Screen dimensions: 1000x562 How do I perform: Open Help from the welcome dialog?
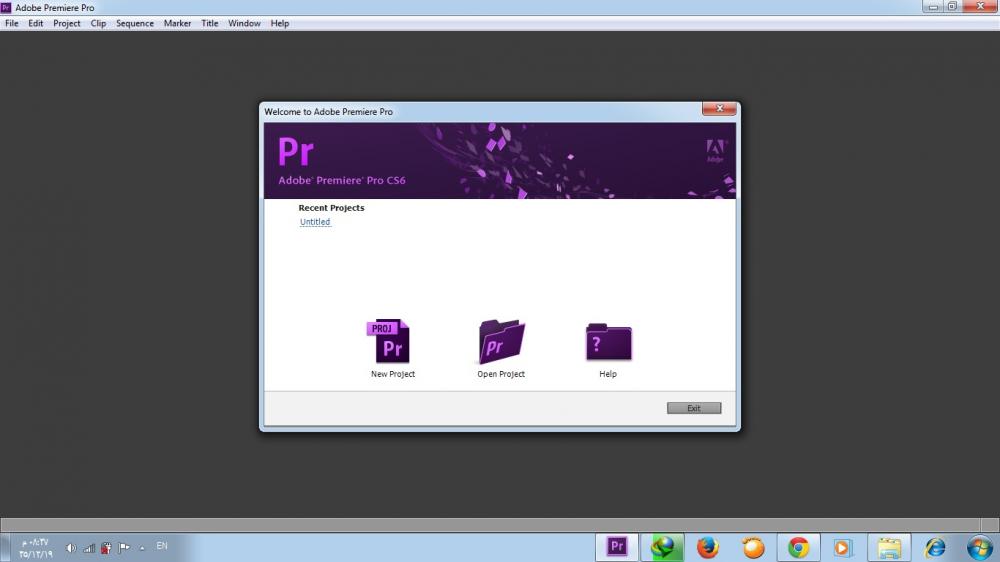[608, 342]
